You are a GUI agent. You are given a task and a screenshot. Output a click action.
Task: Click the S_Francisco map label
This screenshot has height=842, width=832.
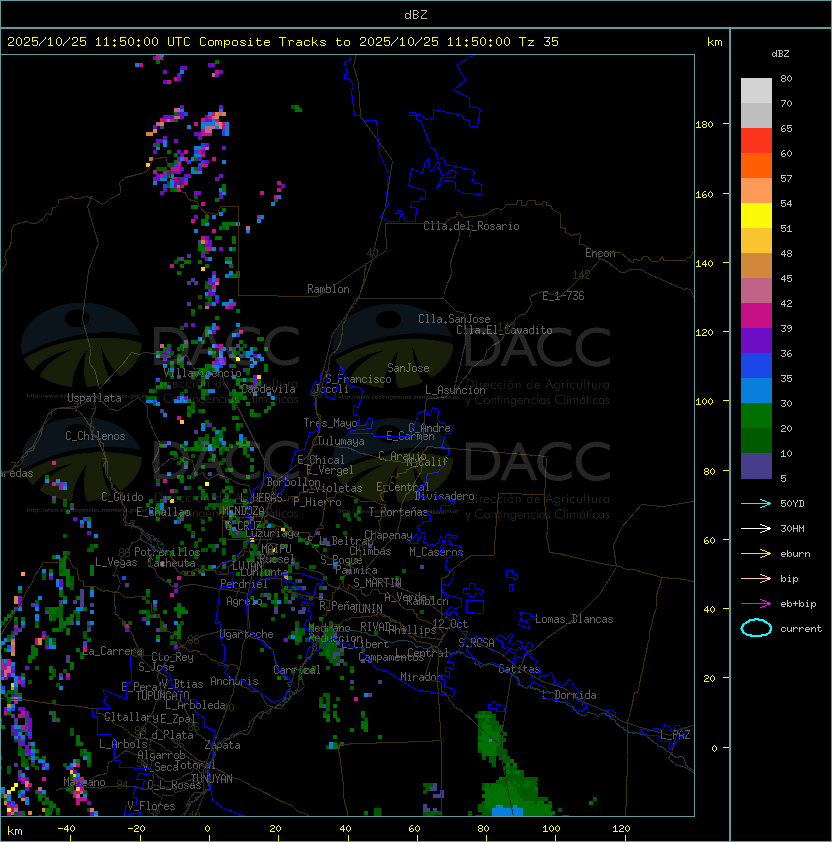[x=358, y=379]
